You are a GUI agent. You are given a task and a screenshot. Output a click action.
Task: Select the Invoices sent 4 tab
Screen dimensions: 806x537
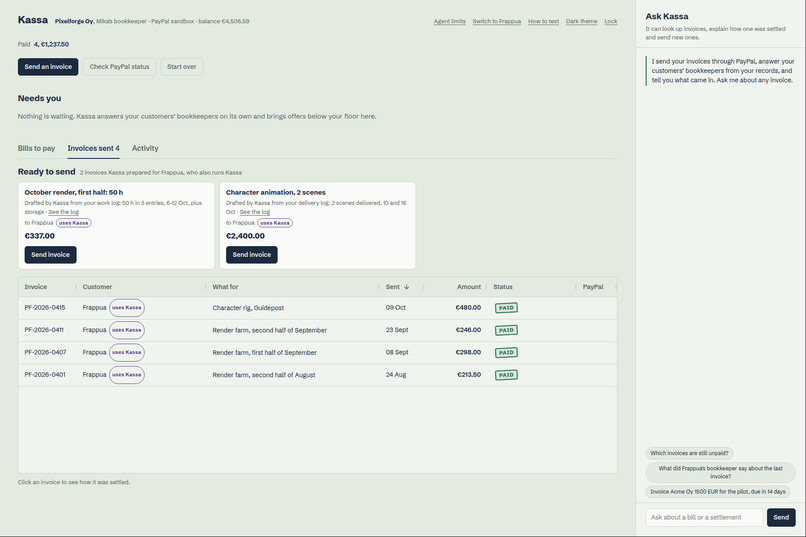point(94,148)
